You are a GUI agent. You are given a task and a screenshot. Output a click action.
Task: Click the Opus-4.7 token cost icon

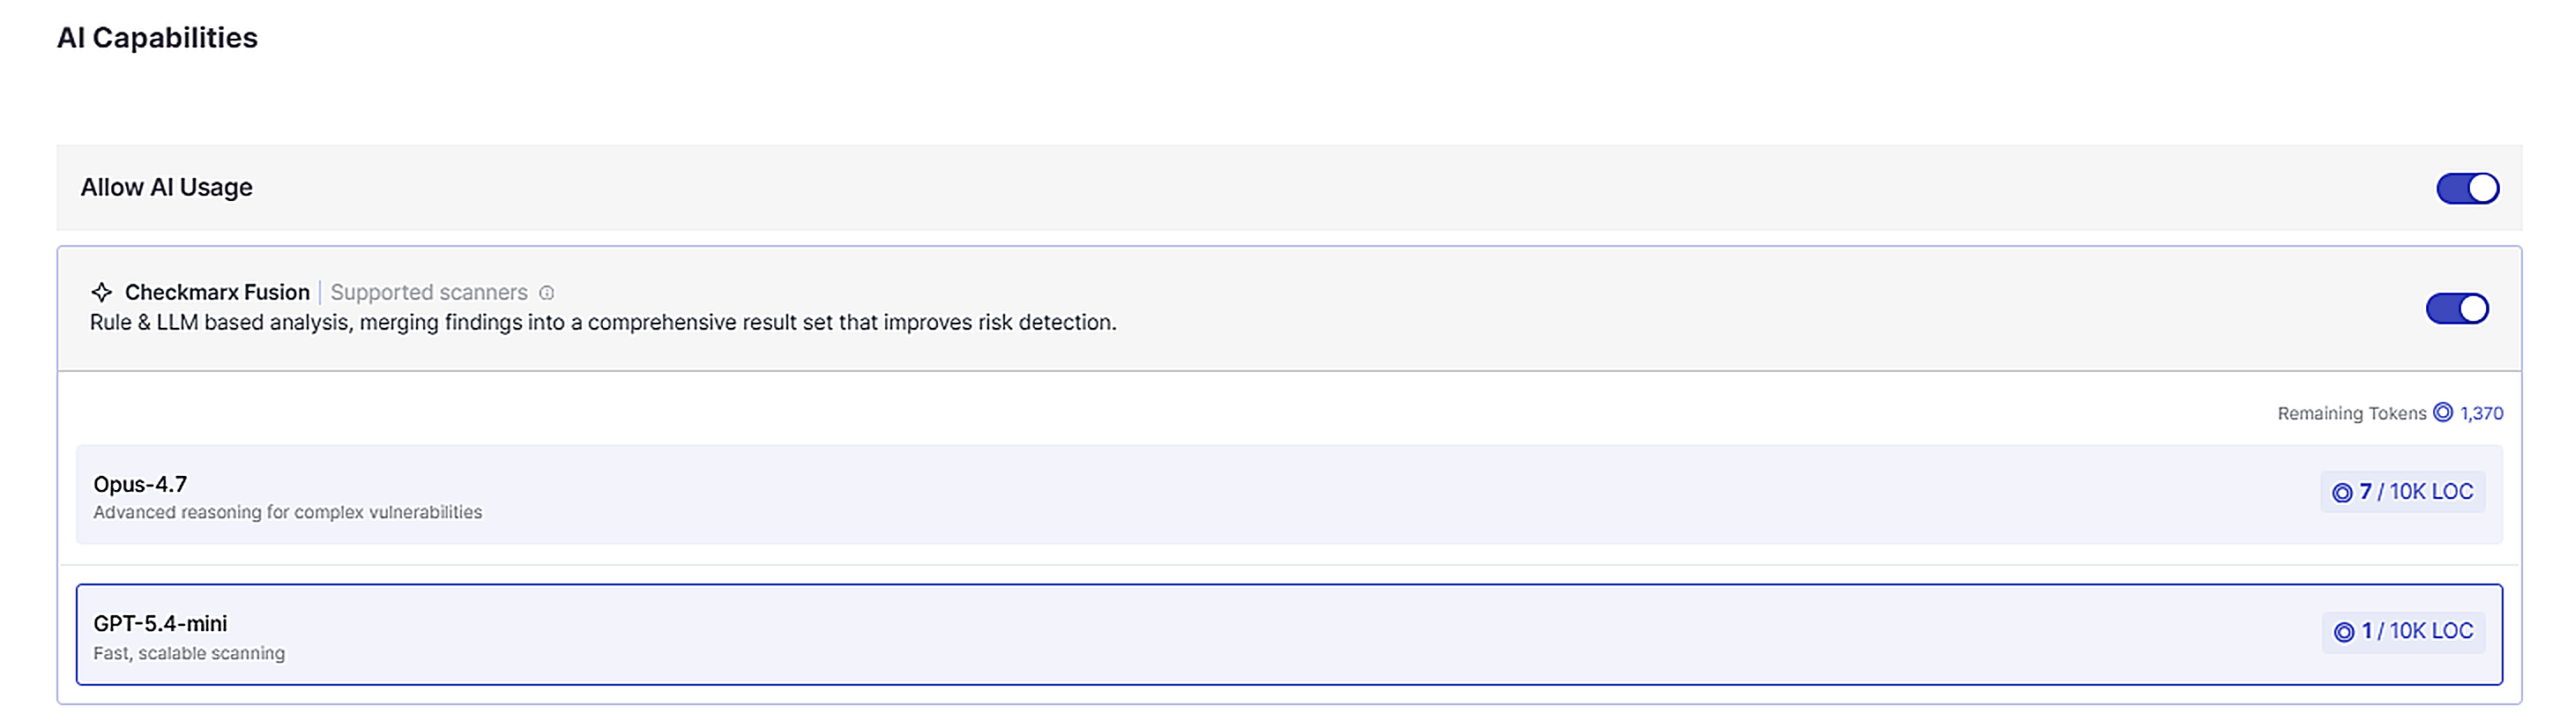[x=2341, y=492]
